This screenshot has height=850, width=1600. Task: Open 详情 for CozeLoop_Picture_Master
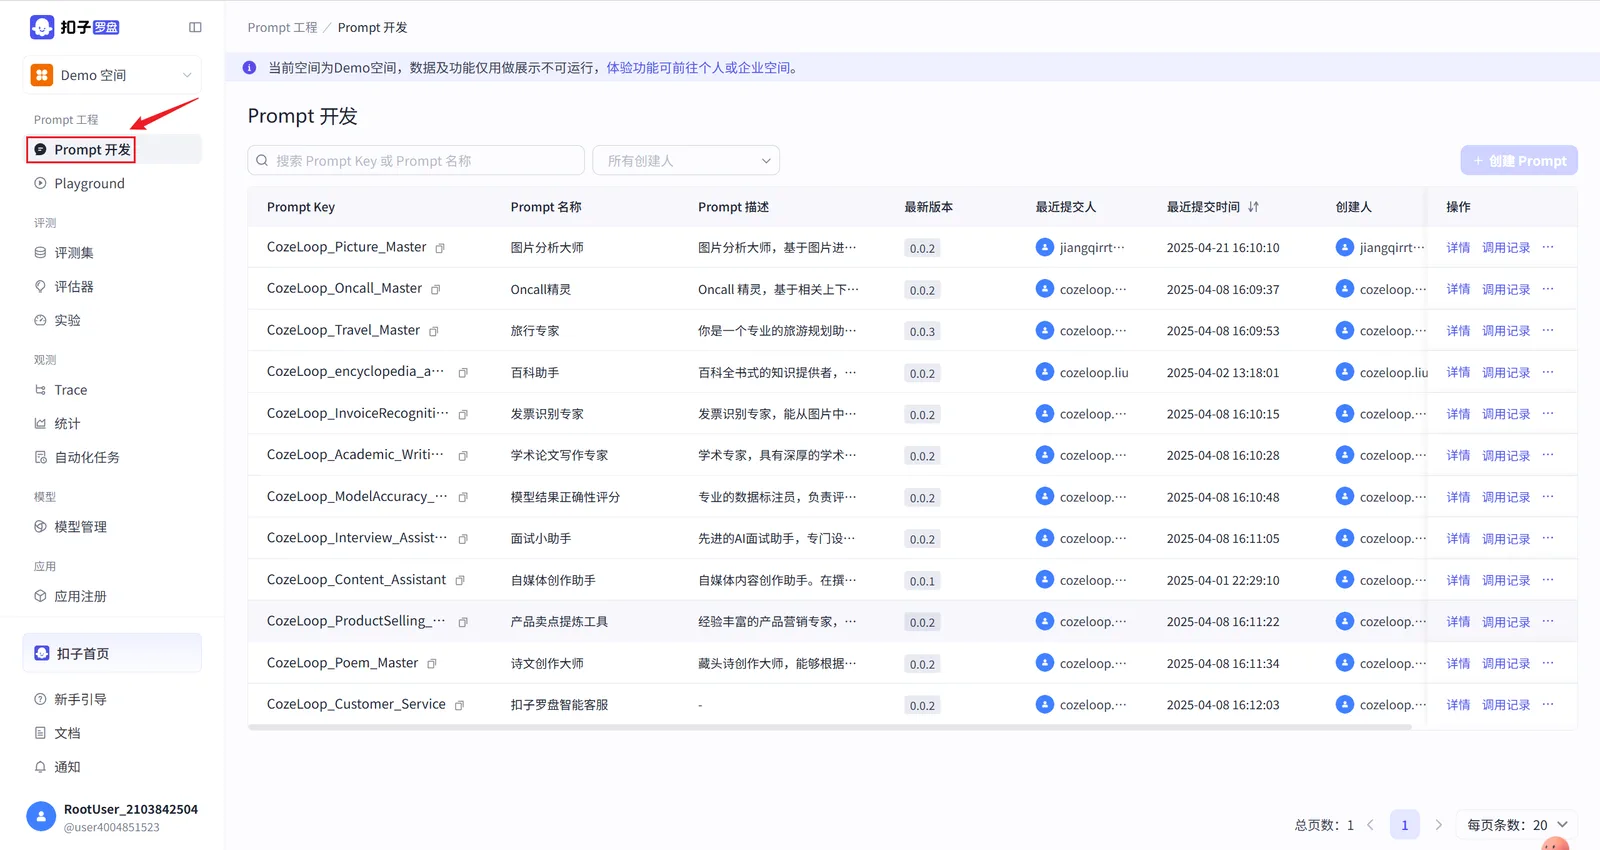click(1458, 248)
